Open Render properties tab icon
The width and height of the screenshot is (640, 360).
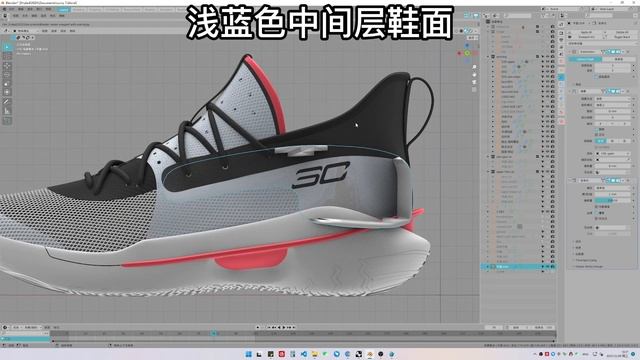click(562, 33)
